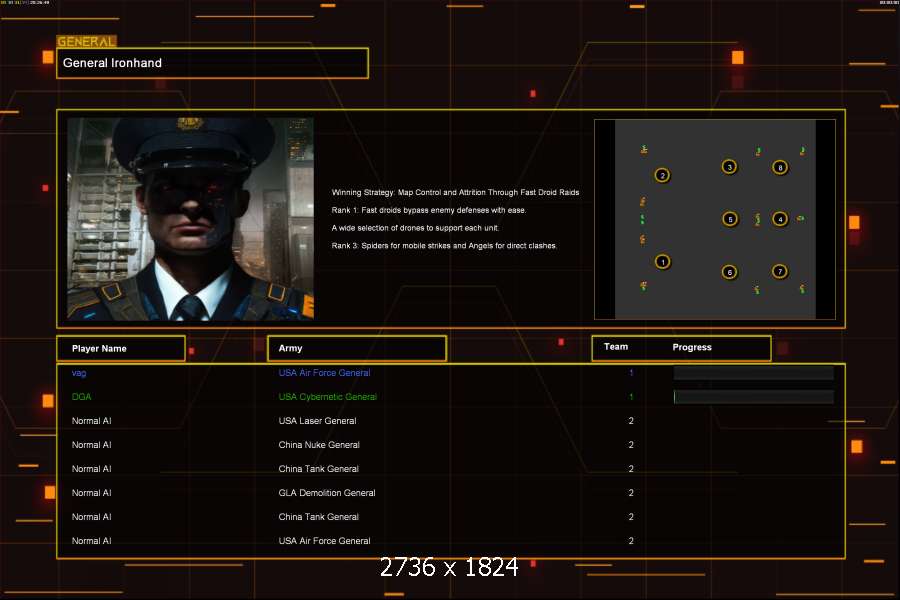Click the General Ironhand portrait image
Screen dimensions: 900x600
(191, 219)
